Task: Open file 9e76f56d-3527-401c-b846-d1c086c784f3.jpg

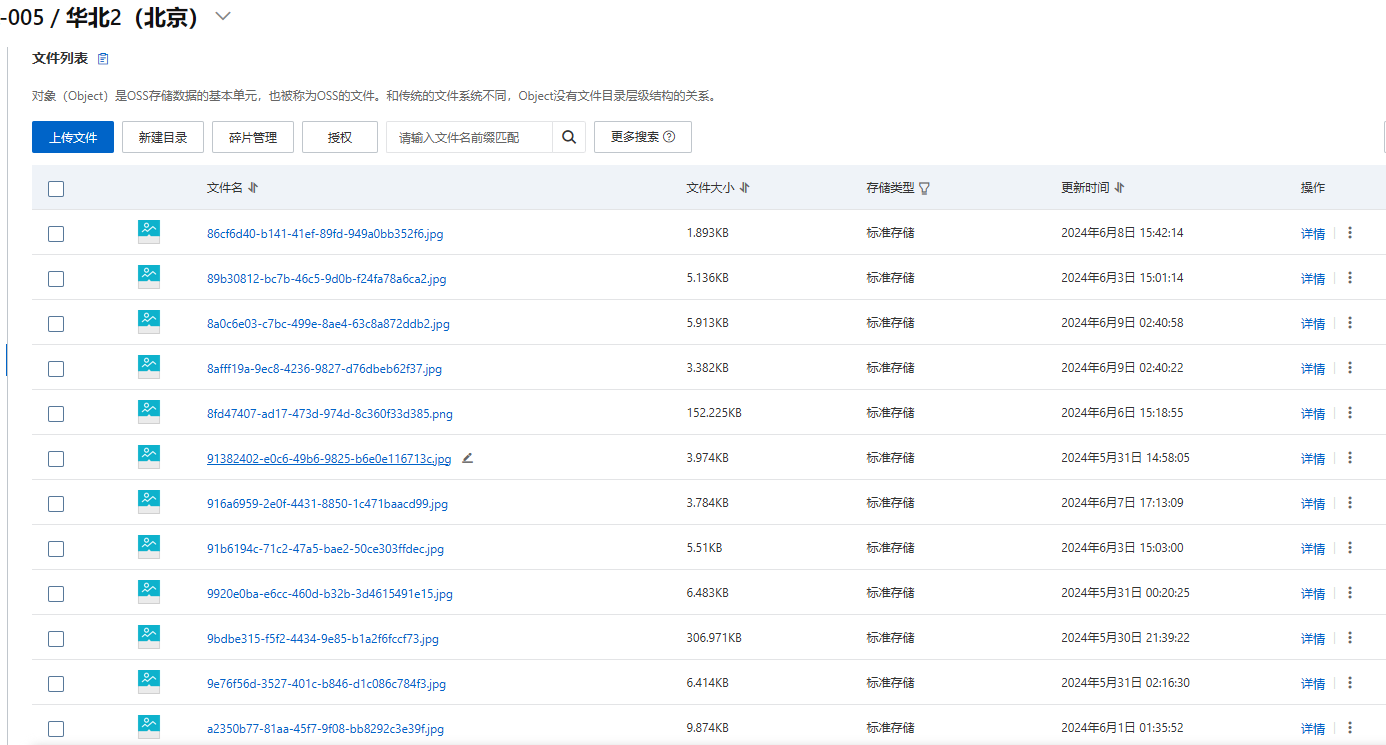Action: [x=326, y=684]
